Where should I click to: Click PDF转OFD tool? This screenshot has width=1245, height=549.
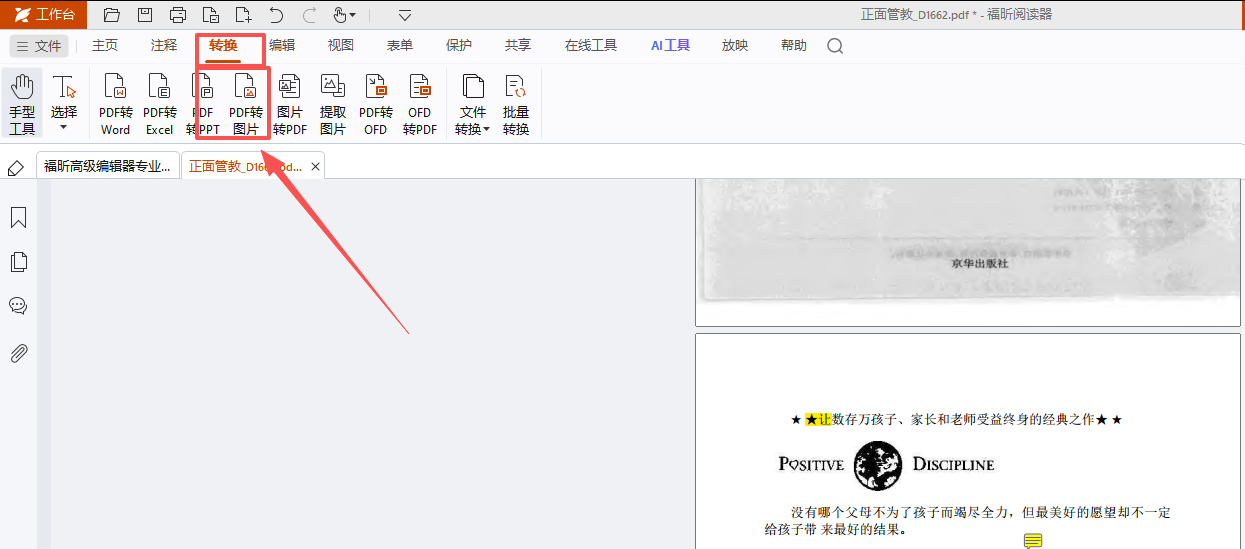(x=376, y=104)
